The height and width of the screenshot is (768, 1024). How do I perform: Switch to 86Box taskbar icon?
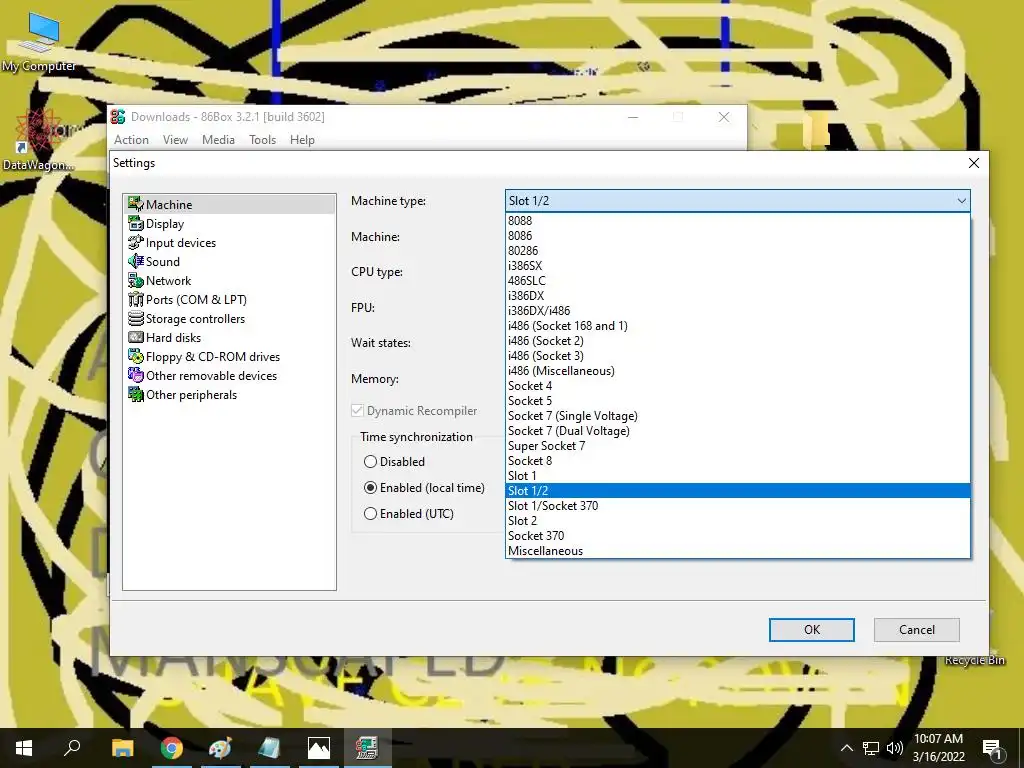coord(367,748)
